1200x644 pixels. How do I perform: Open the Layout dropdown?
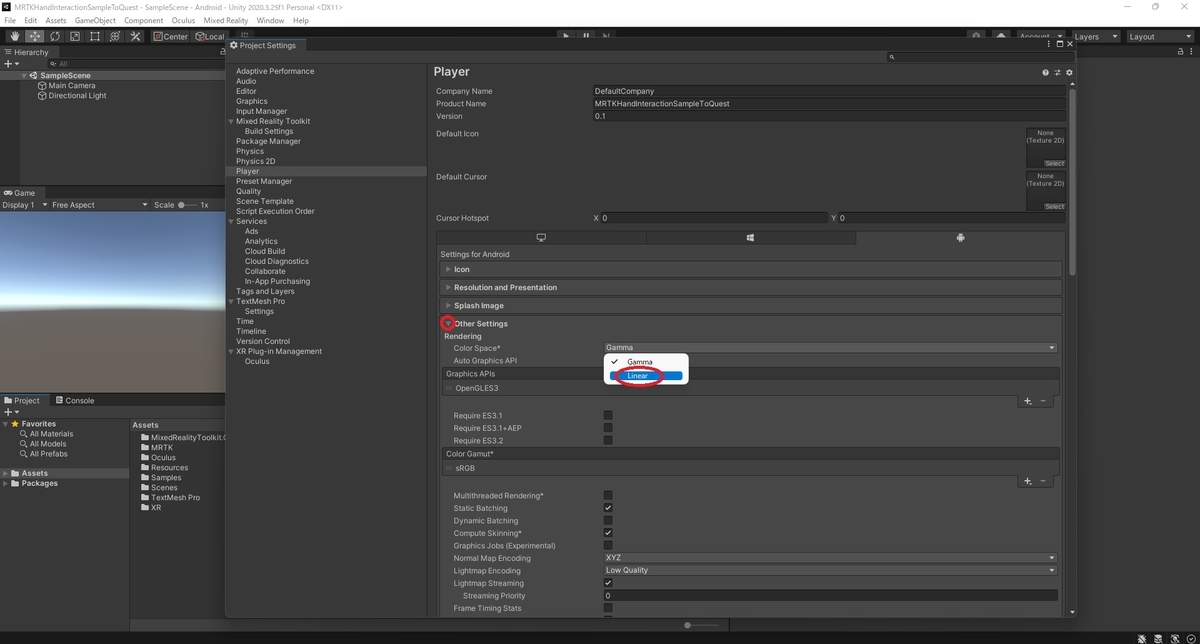pyautogui.click(x=1158, y=37)
